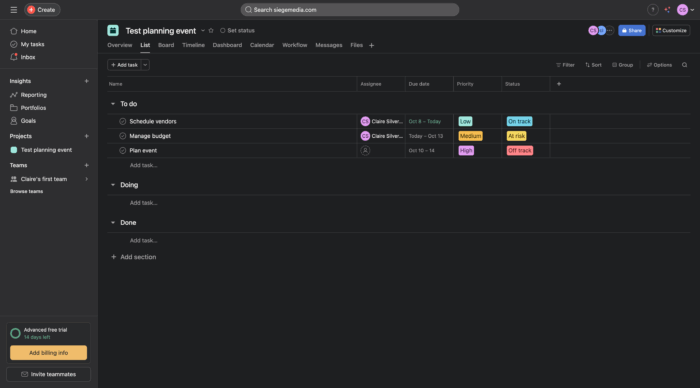Click Add section
700x388 pixels.
click(133, 257)
